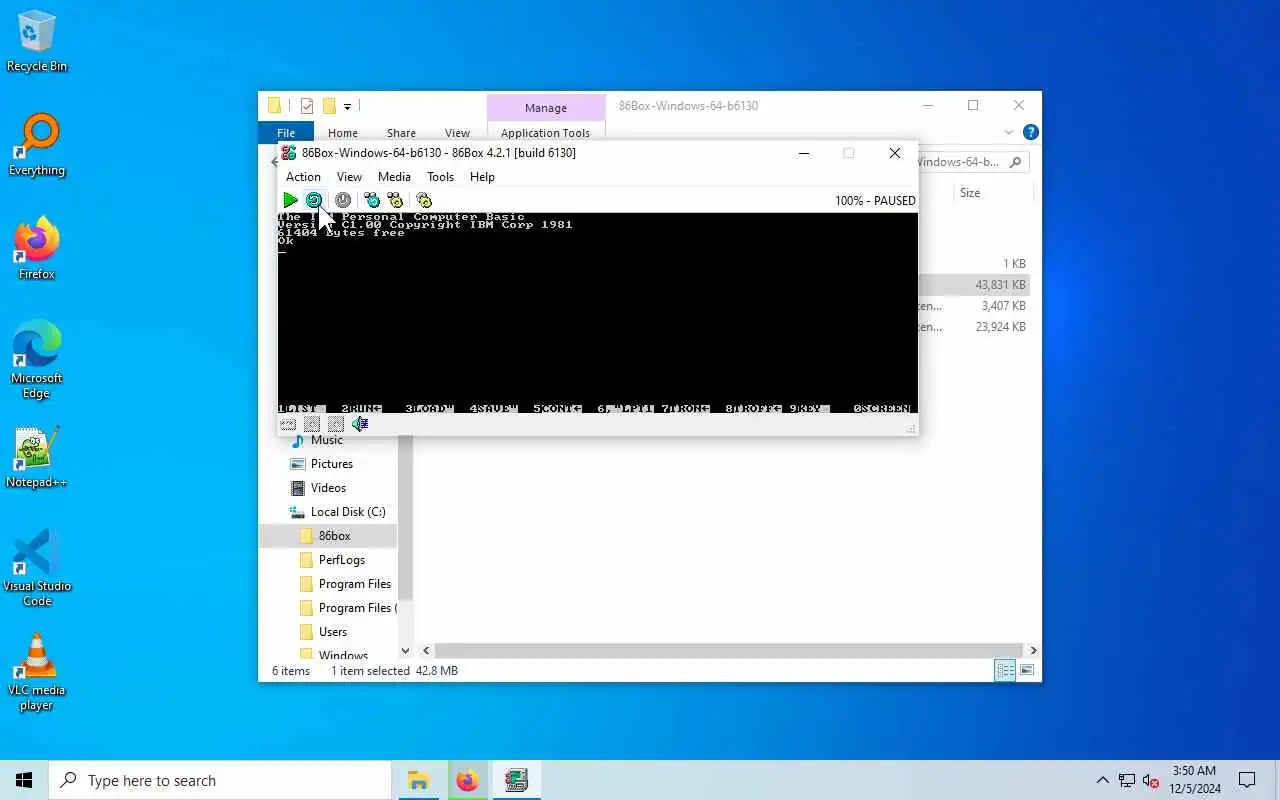This screenshot has height=800, width=1280.
Task: Send Ctrl+Alt+Esc via toolbar icon
Action: tap(395, 200)
